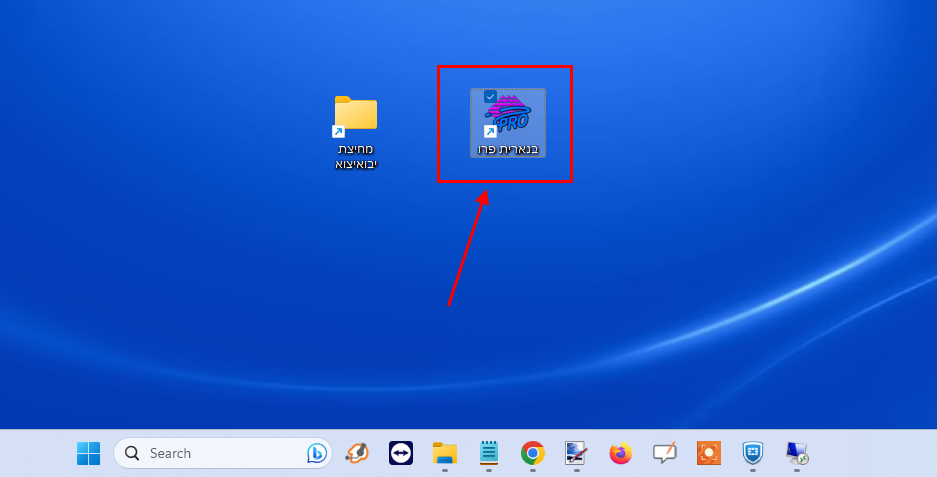Click the Hebrew label under the PRO icon
The height and width of the screenshot is (477, 937).
tap(508, 149)
